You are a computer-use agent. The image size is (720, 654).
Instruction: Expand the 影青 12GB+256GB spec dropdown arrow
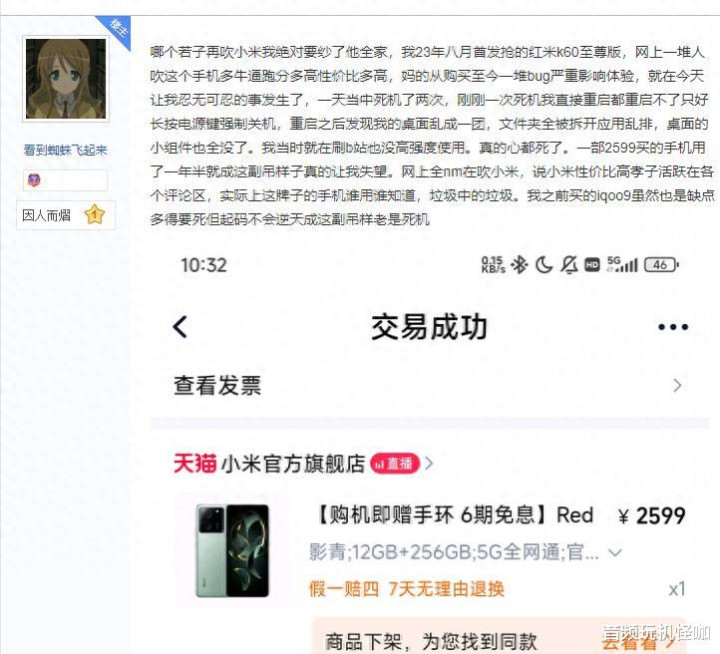tap(615, 553)
